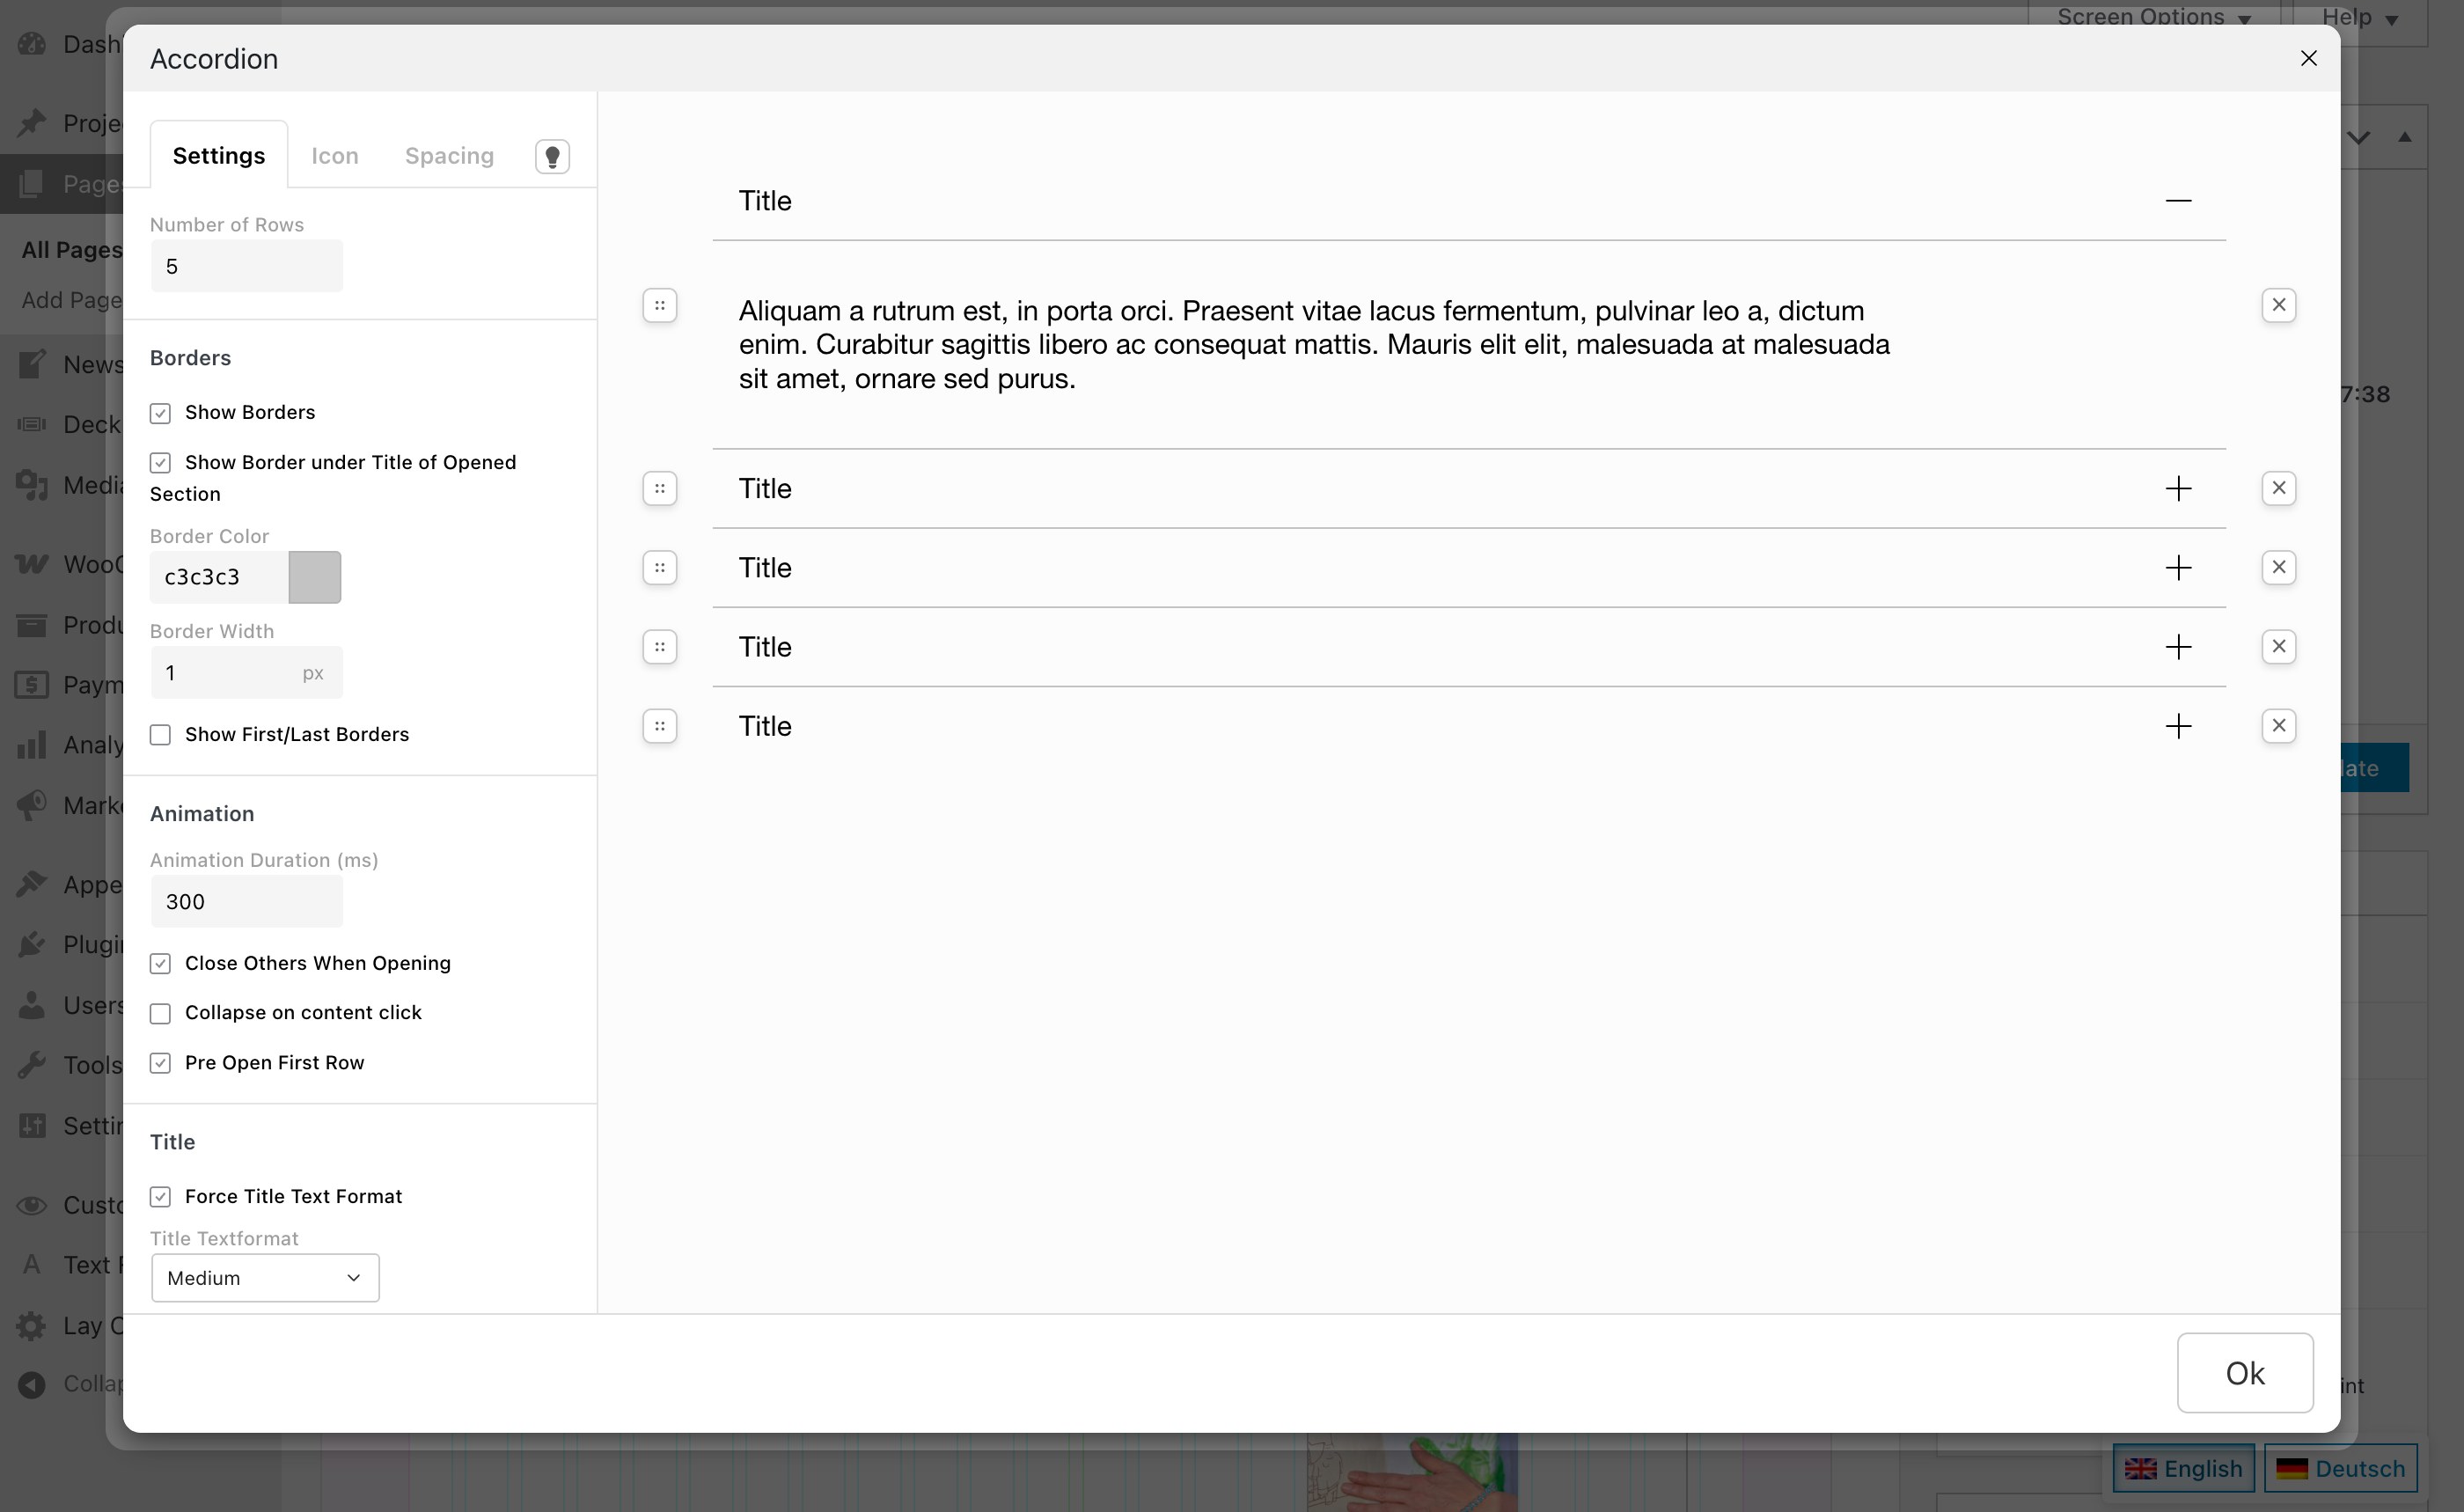Click drag handle of opened accordion row
Viewport: 2464px width, 1512px height.
click(659, 305)
